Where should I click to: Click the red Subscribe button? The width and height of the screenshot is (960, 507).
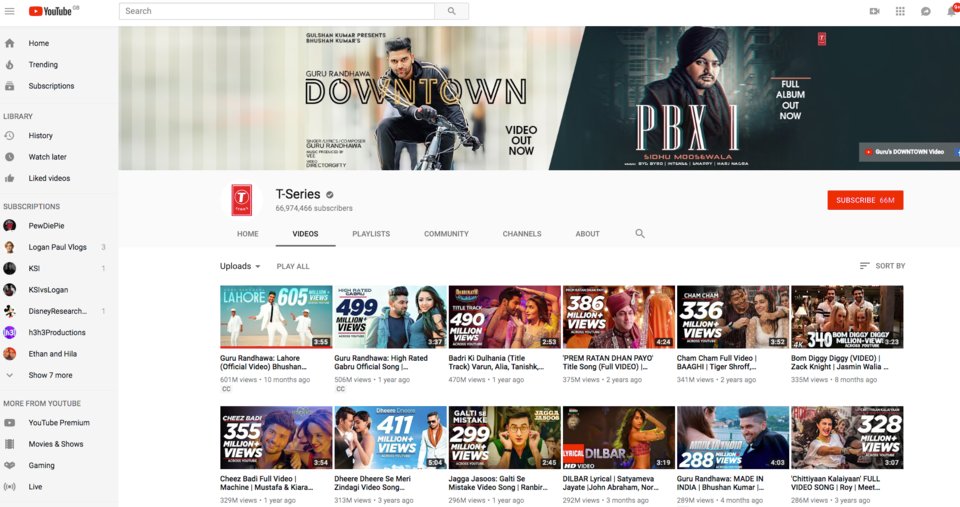coord(865,200)
